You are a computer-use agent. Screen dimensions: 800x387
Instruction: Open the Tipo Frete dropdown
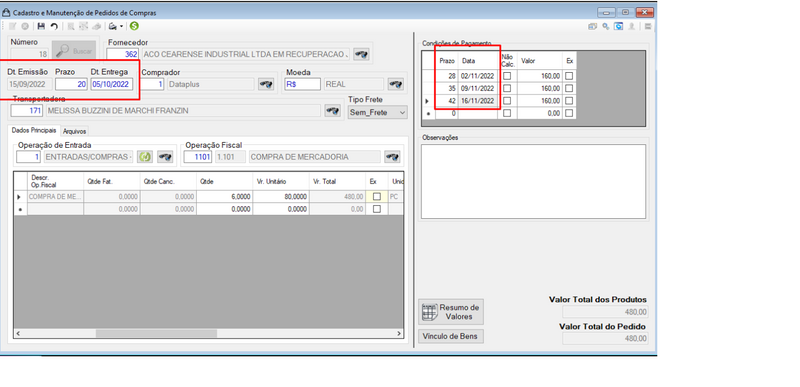tap(378, 112)
